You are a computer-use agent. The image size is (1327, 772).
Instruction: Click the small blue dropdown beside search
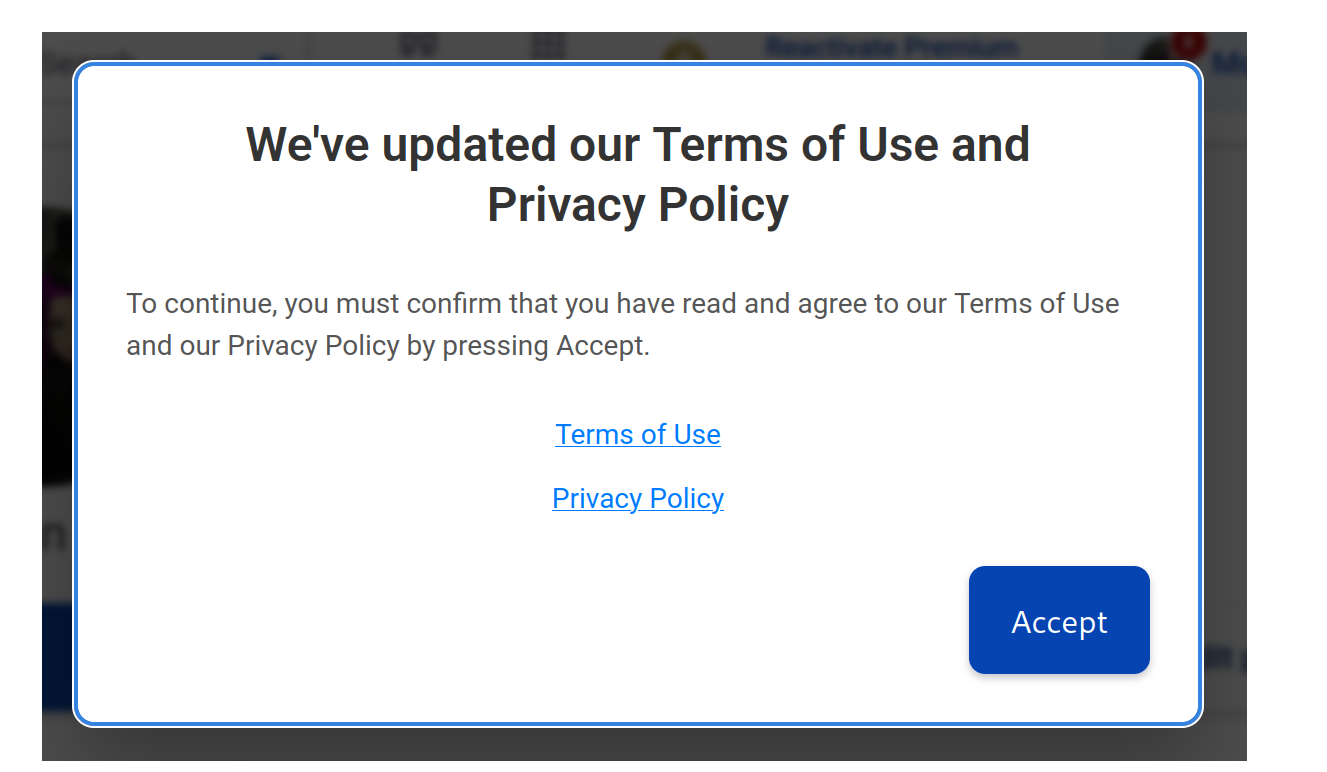[270, 57]
